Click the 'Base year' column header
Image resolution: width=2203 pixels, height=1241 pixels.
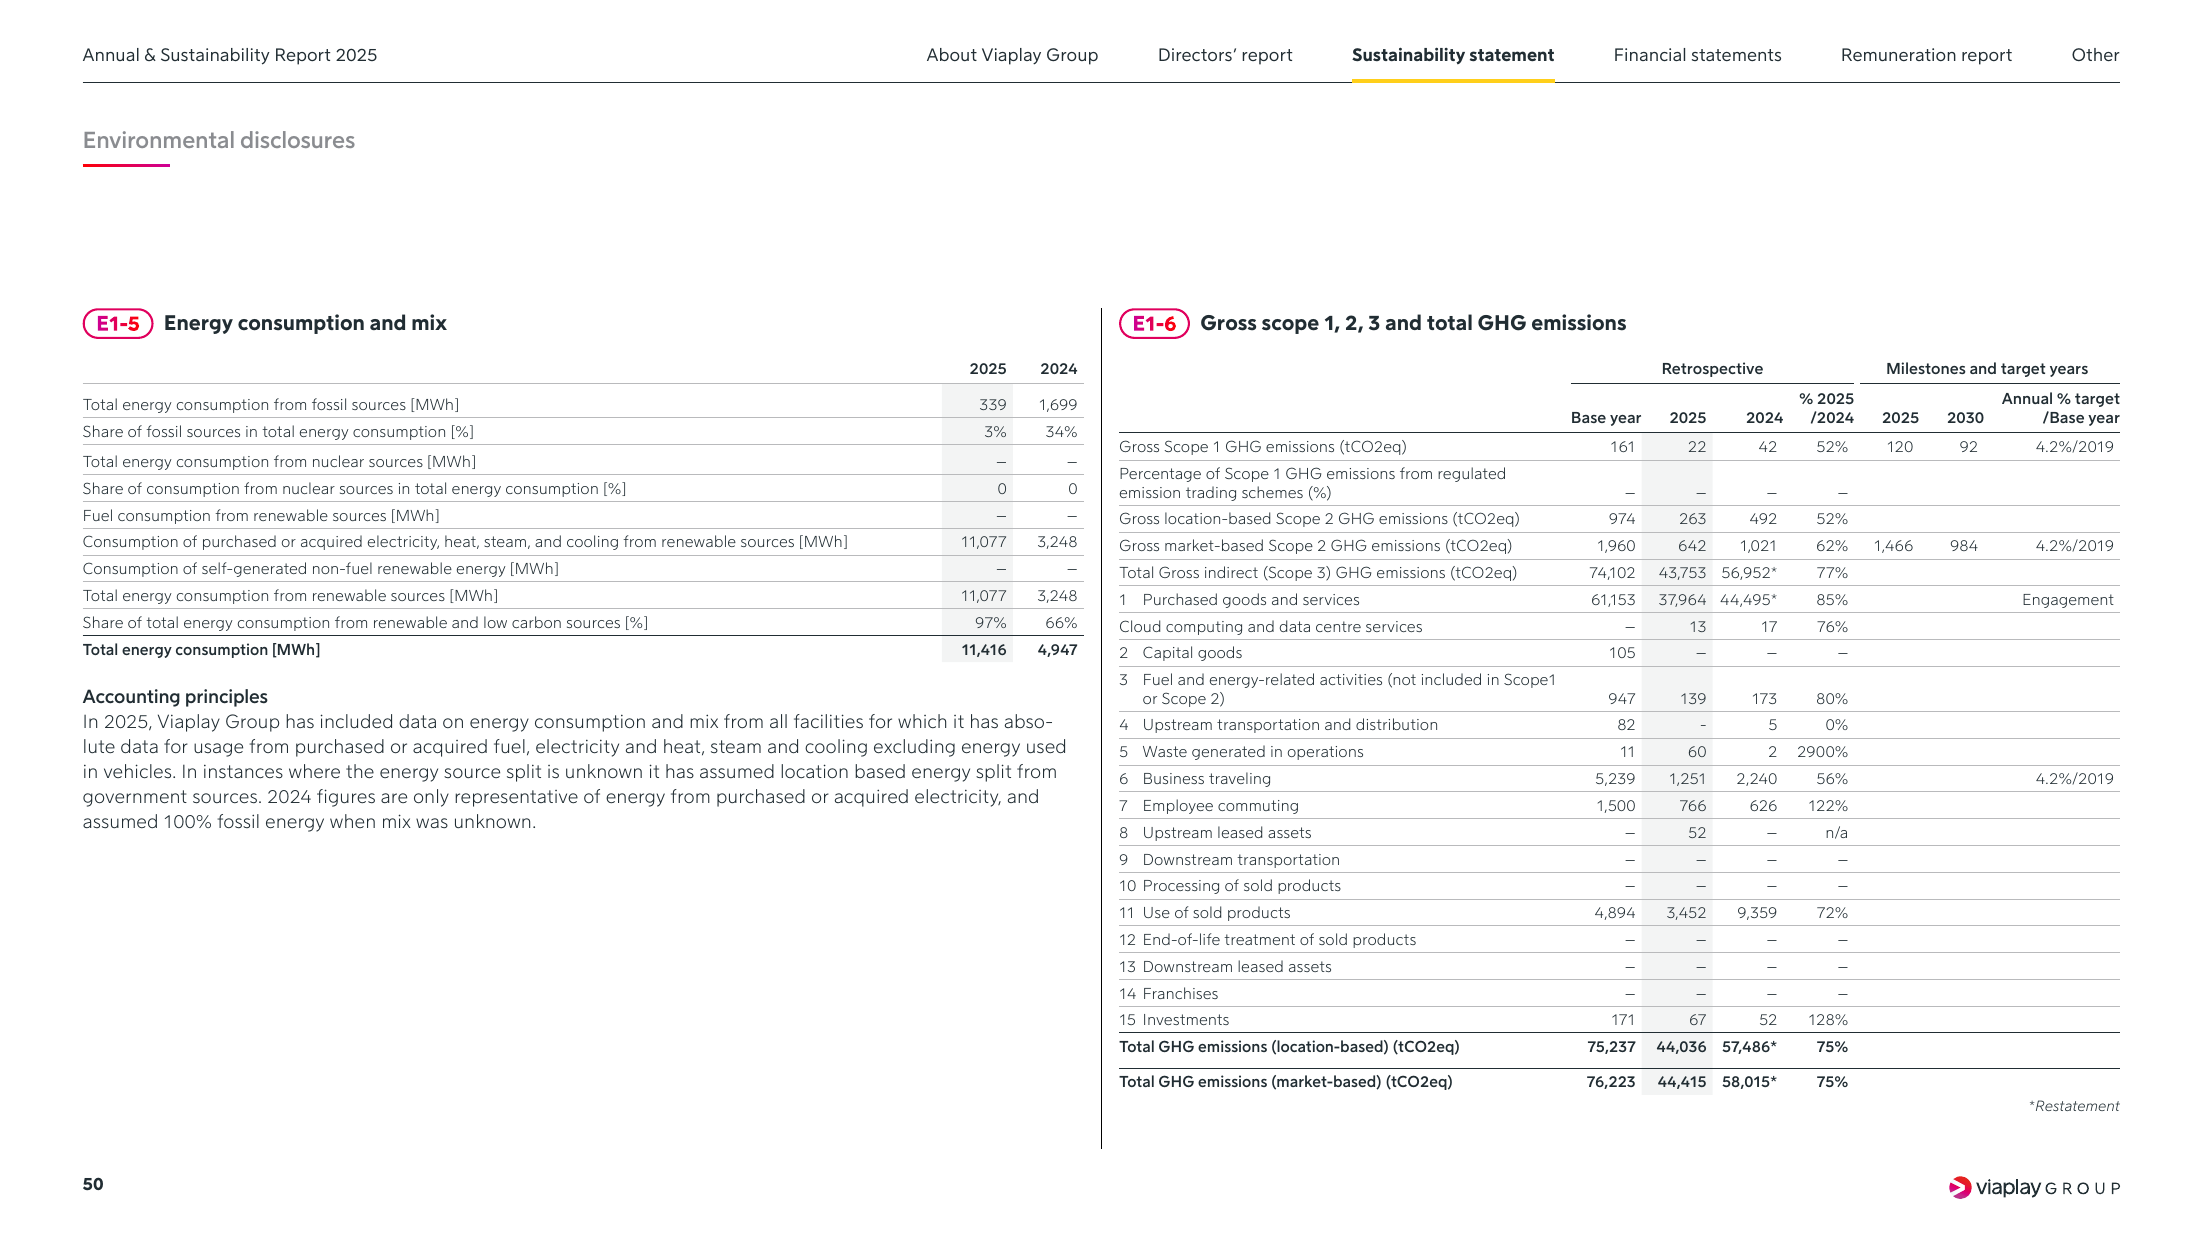[1605, 418]
